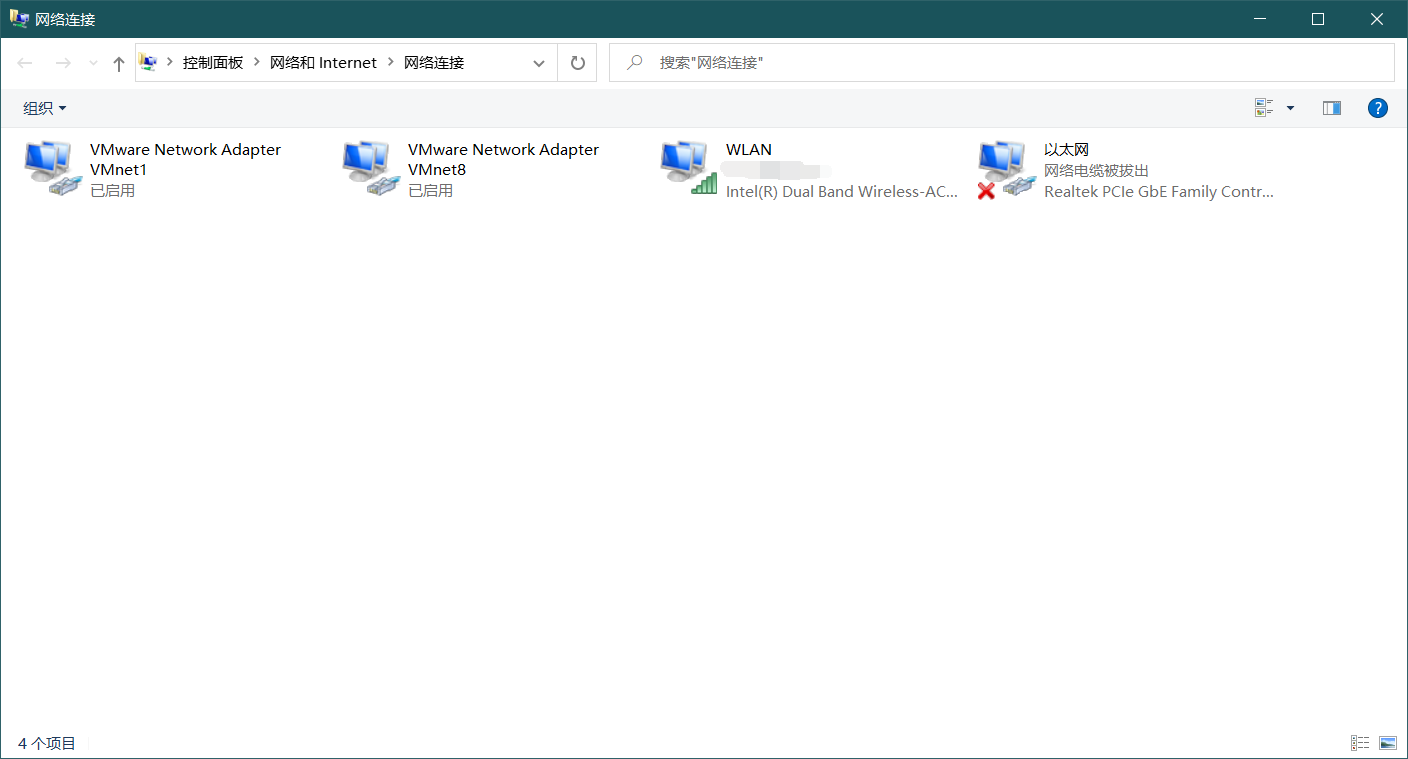Image resolution: width=1408 pixels, height=759 pixels.
Task: Click 控制面板 in the breadcrumb path
Action: tap(213, 63)
